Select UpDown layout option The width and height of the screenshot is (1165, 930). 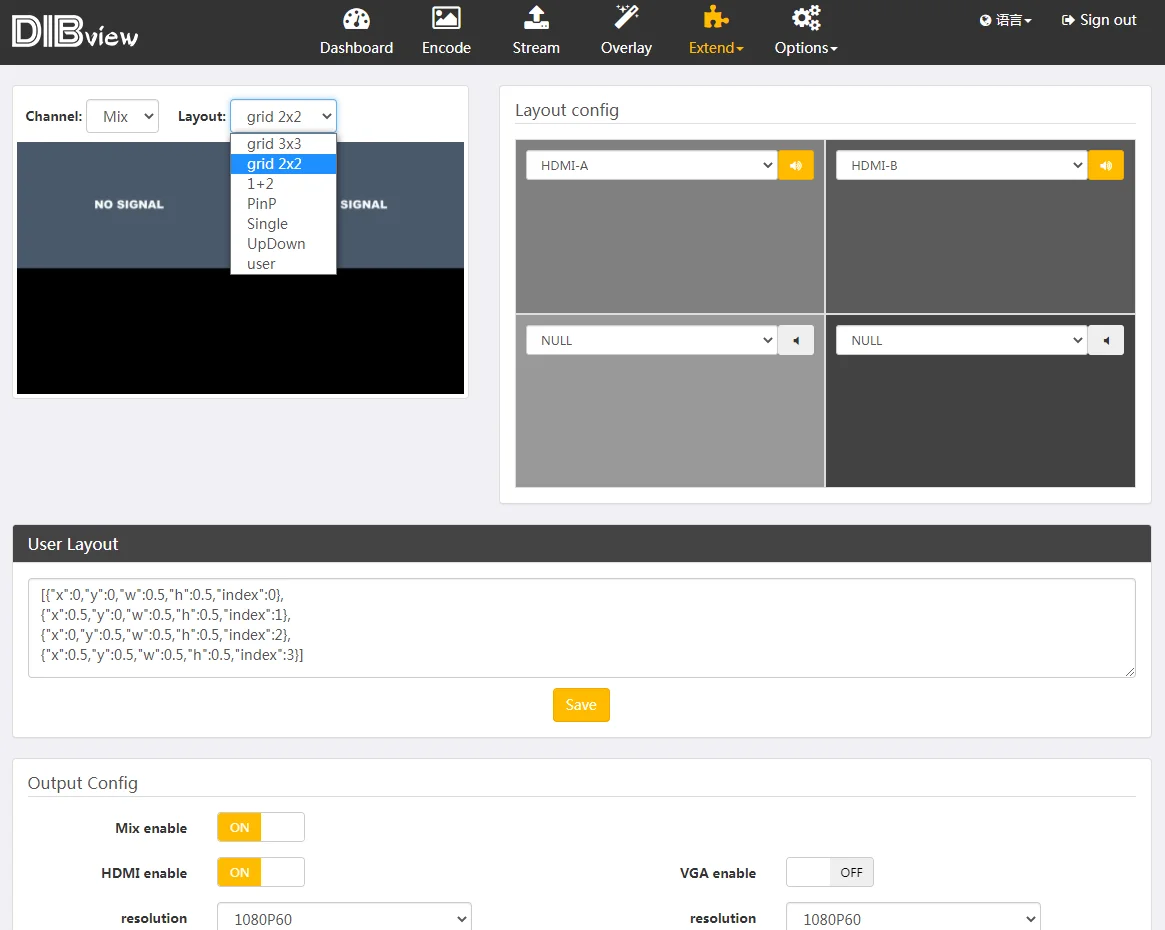tap(283, 244)
